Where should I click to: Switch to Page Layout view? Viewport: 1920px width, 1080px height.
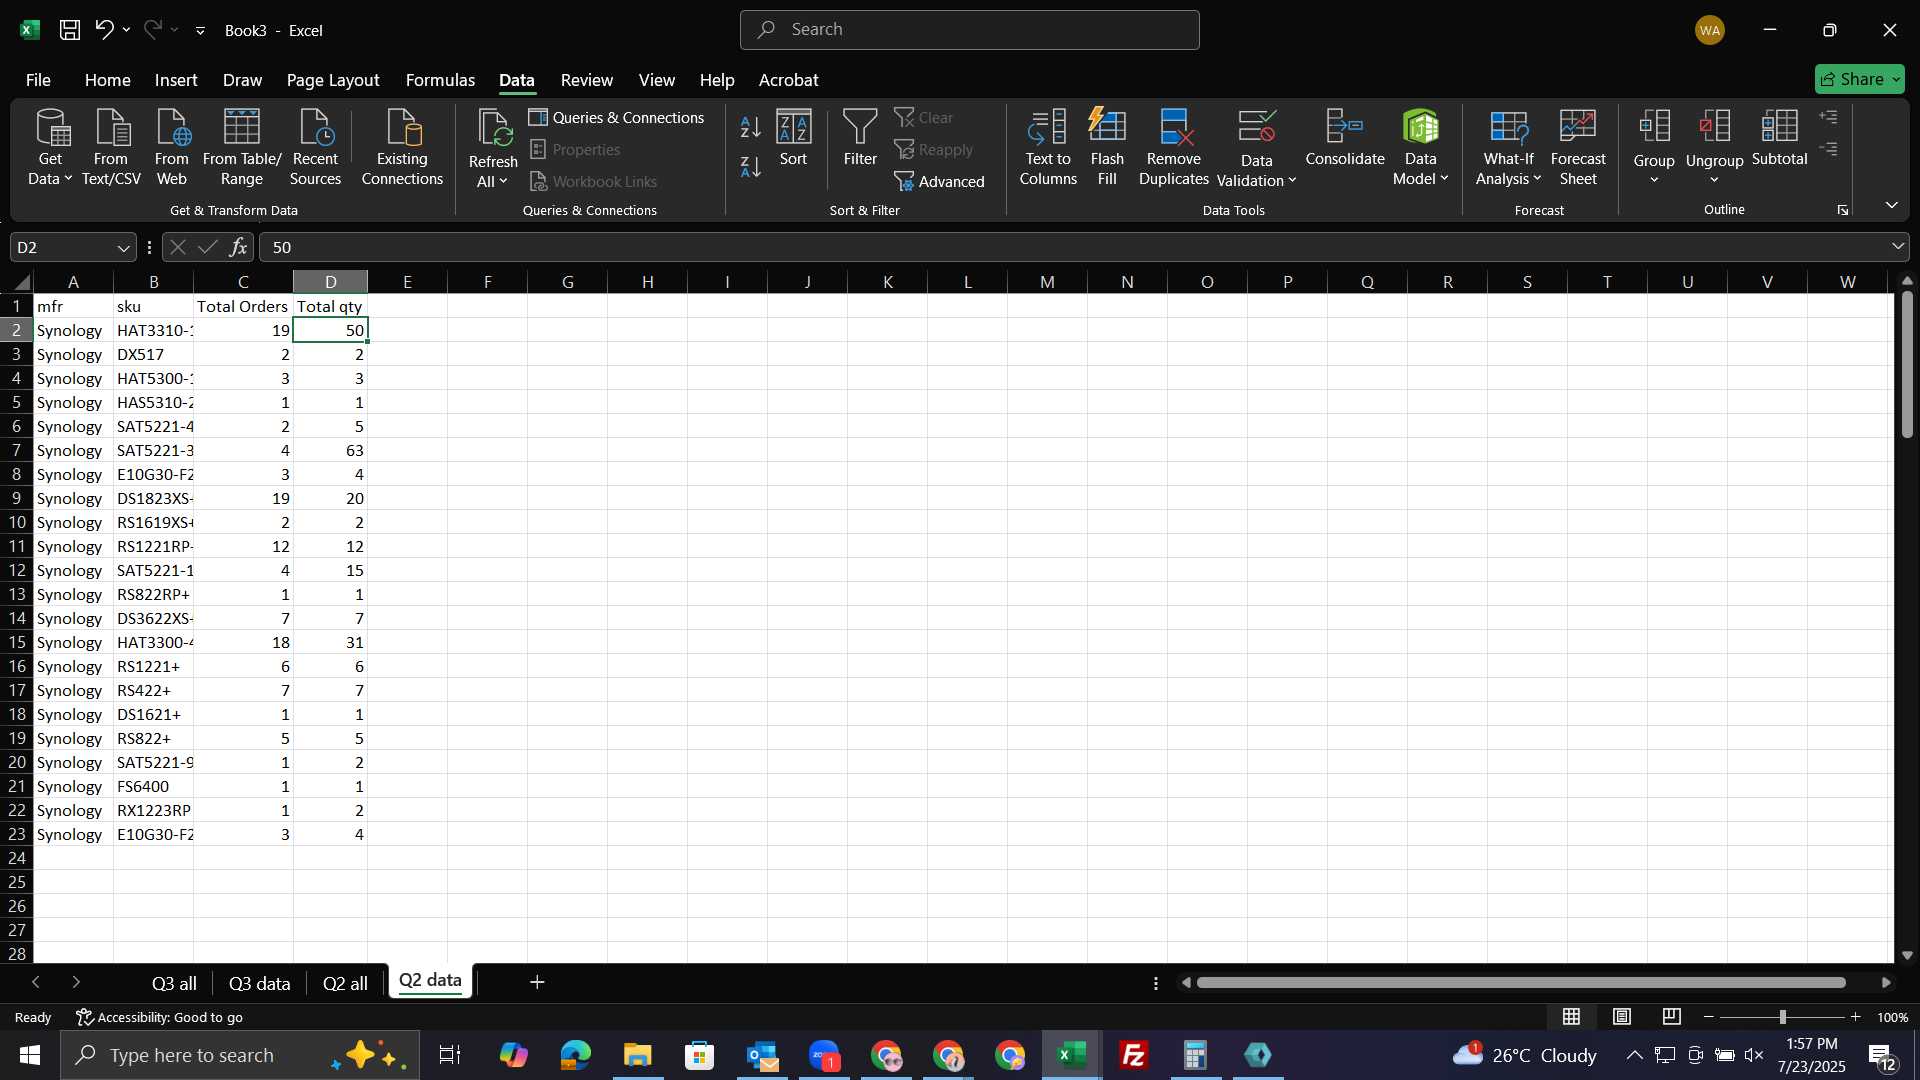(1622, 1017)
